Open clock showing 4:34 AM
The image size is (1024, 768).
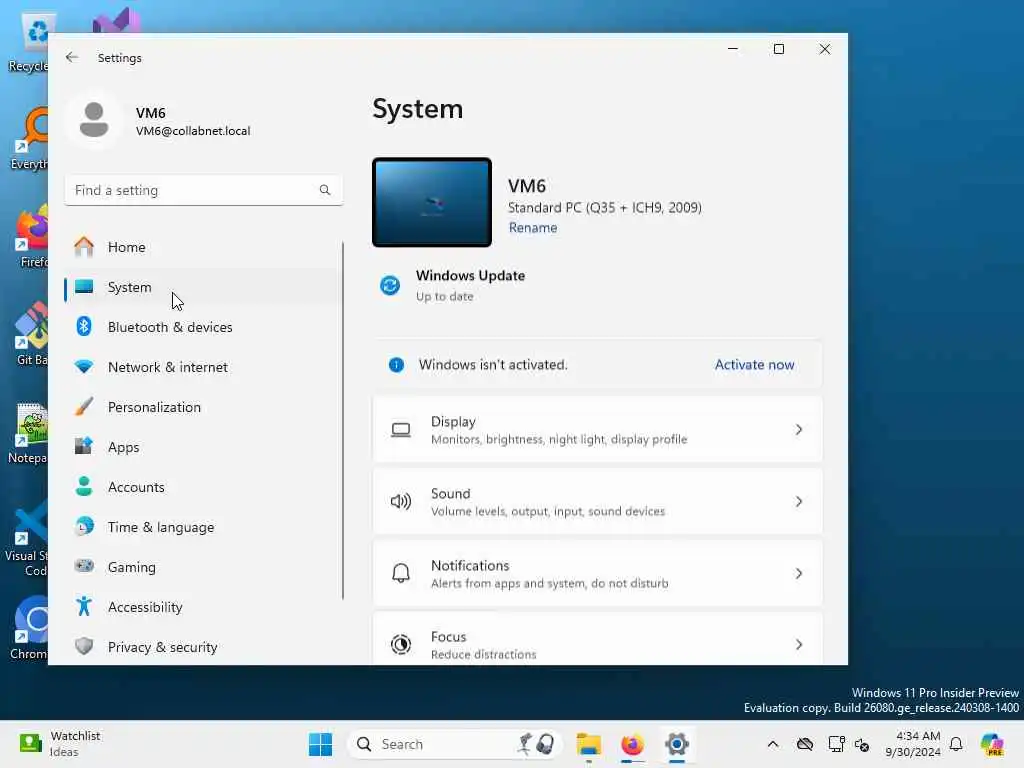[x=913, y=744]
